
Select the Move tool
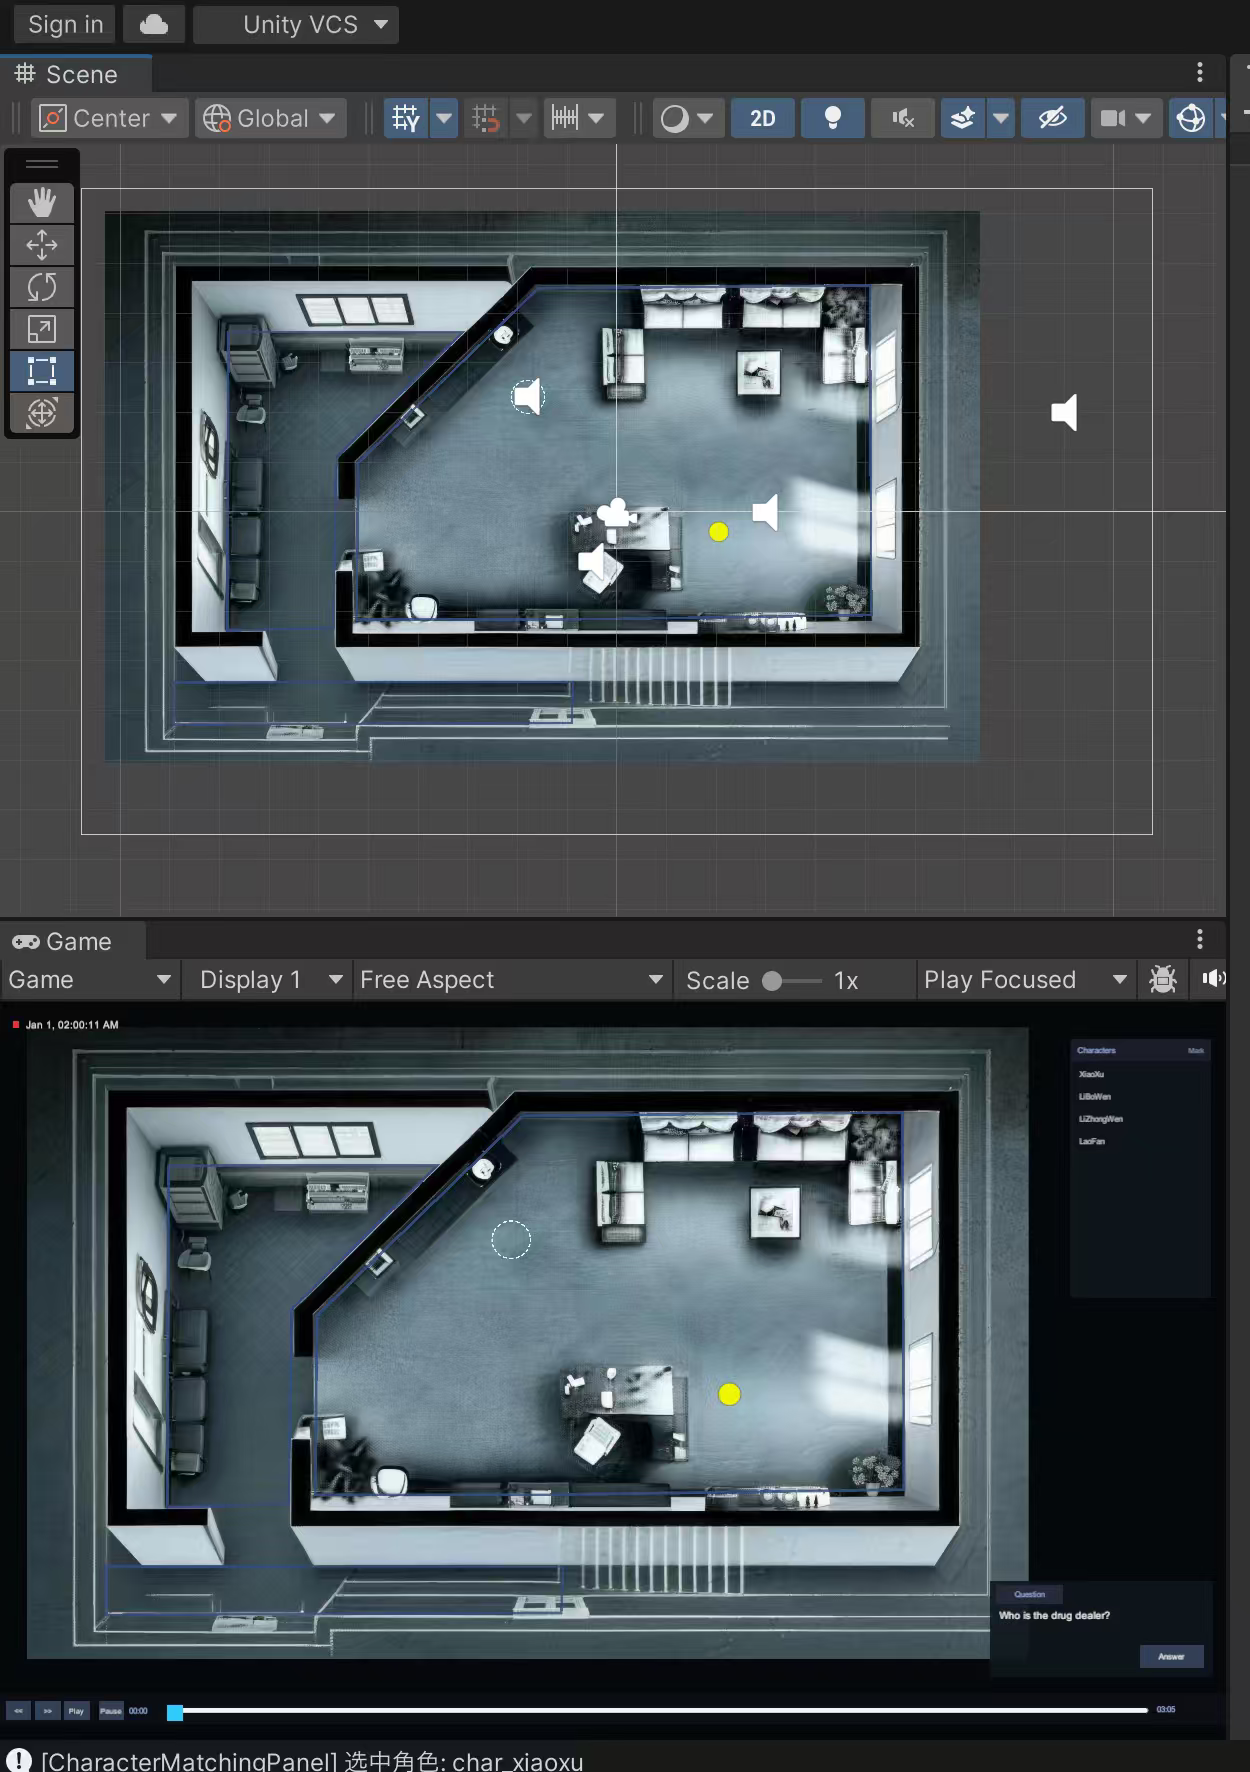(x=41, y=245)
